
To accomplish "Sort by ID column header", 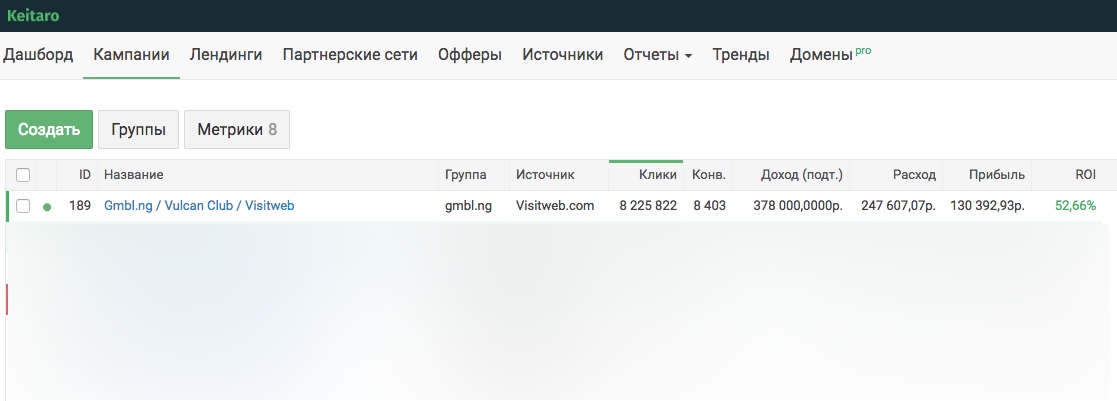I will coord(85,175).
